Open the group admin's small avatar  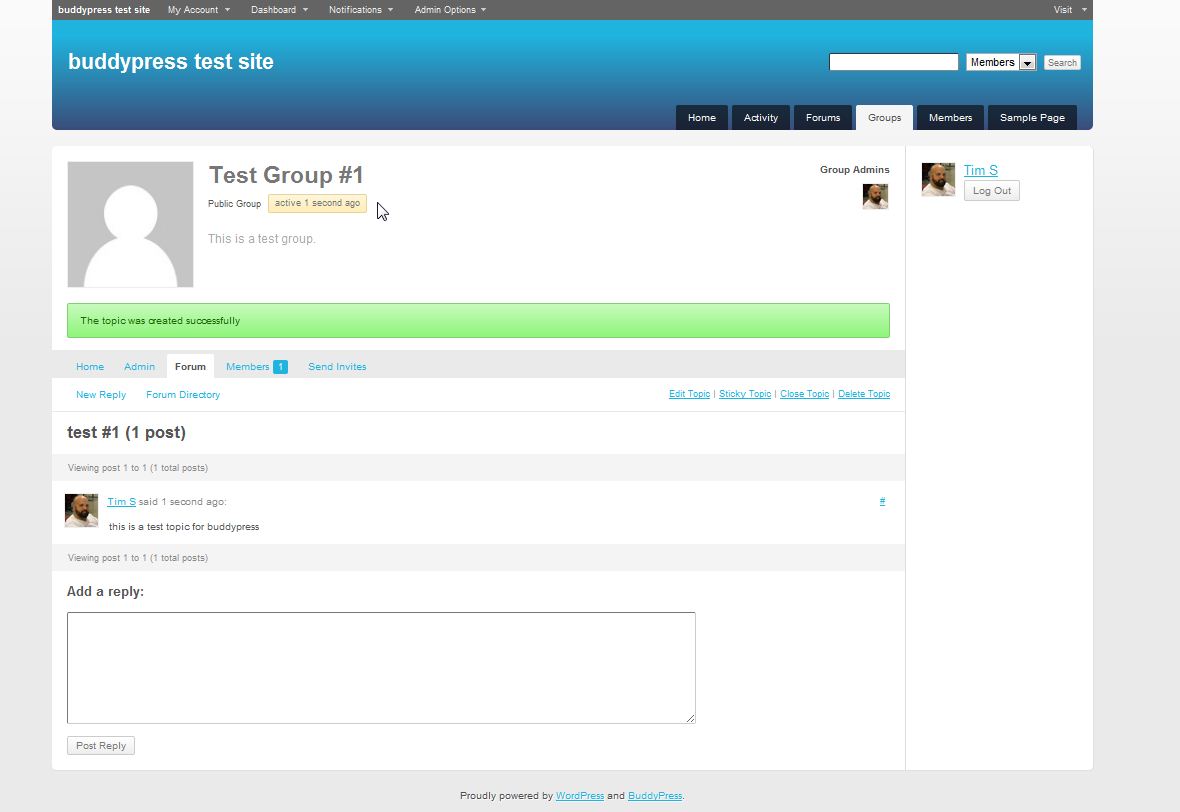point(875,196)
